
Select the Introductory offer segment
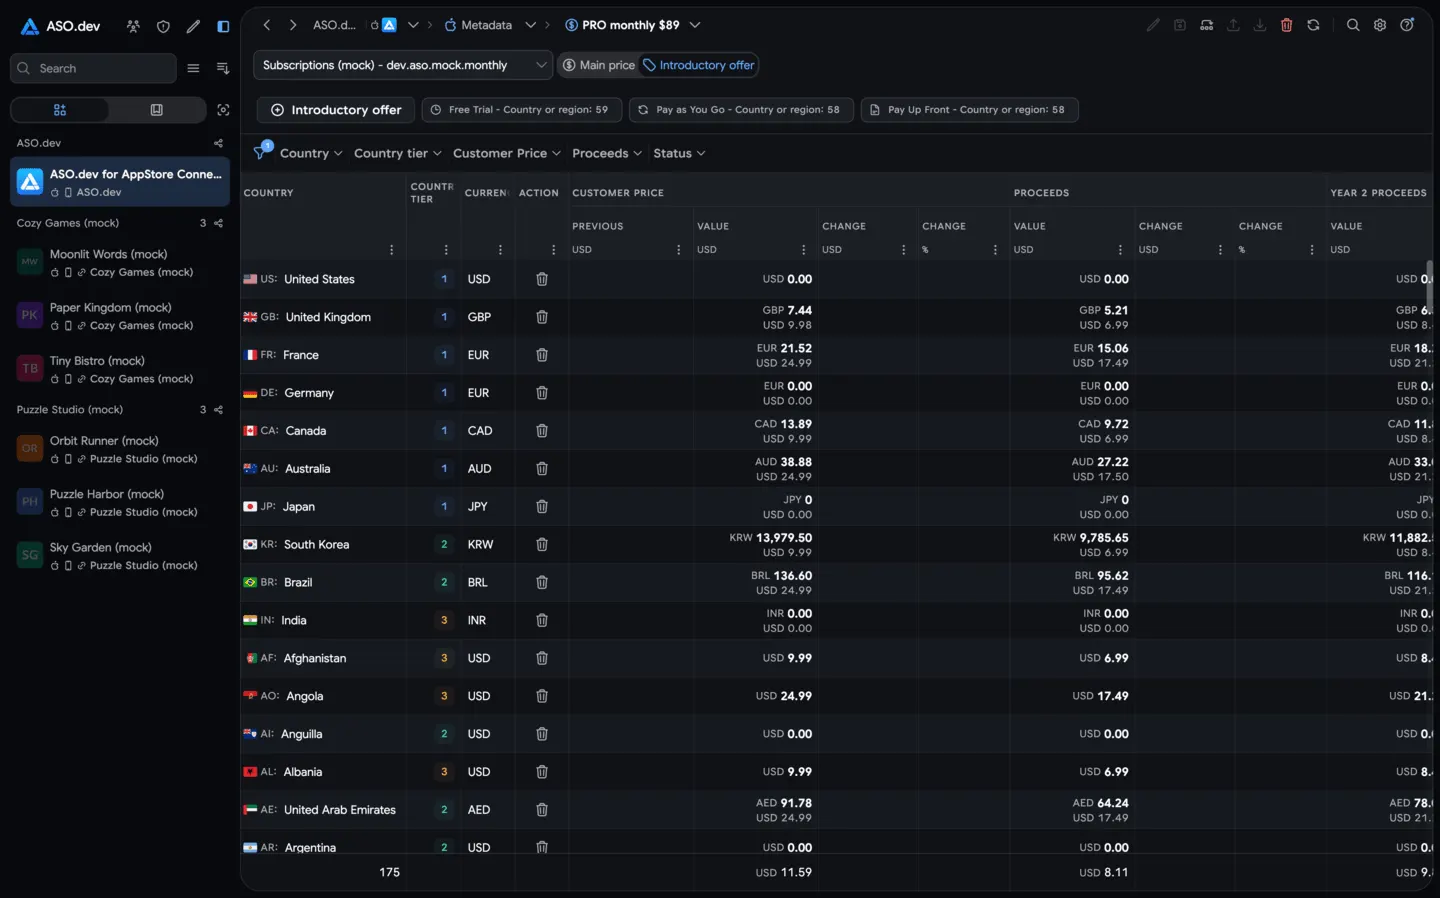[698, 65]
